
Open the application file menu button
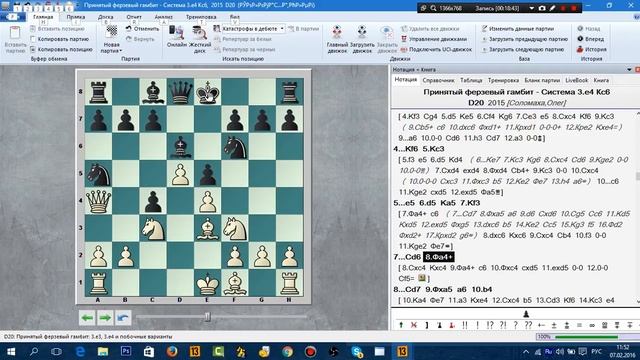[x=12, y=17]
